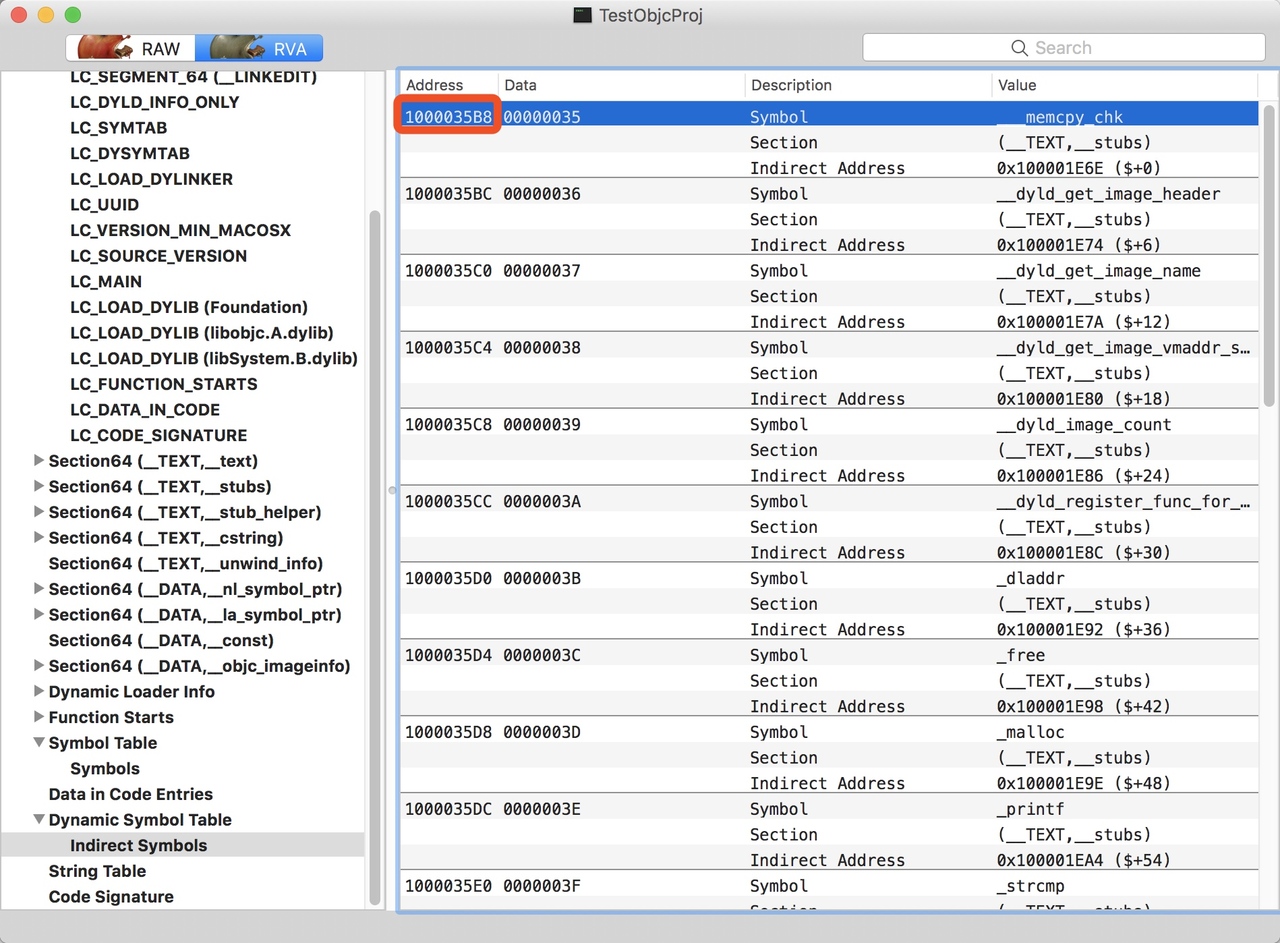Select address 1000035BC row

pyautogui.click(x=829, y=194)
